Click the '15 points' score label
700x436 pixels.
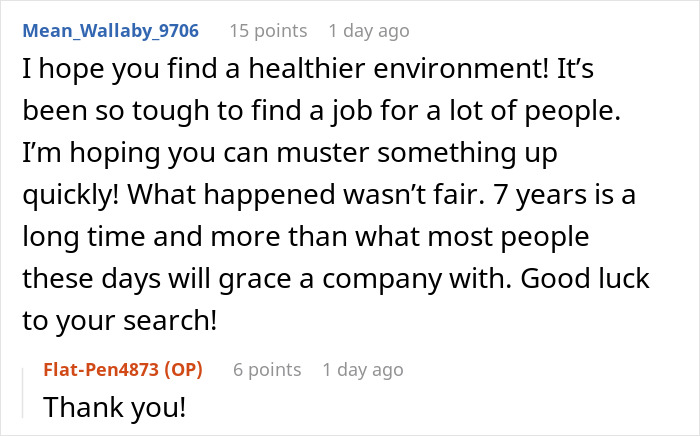[x=267, y=31]
